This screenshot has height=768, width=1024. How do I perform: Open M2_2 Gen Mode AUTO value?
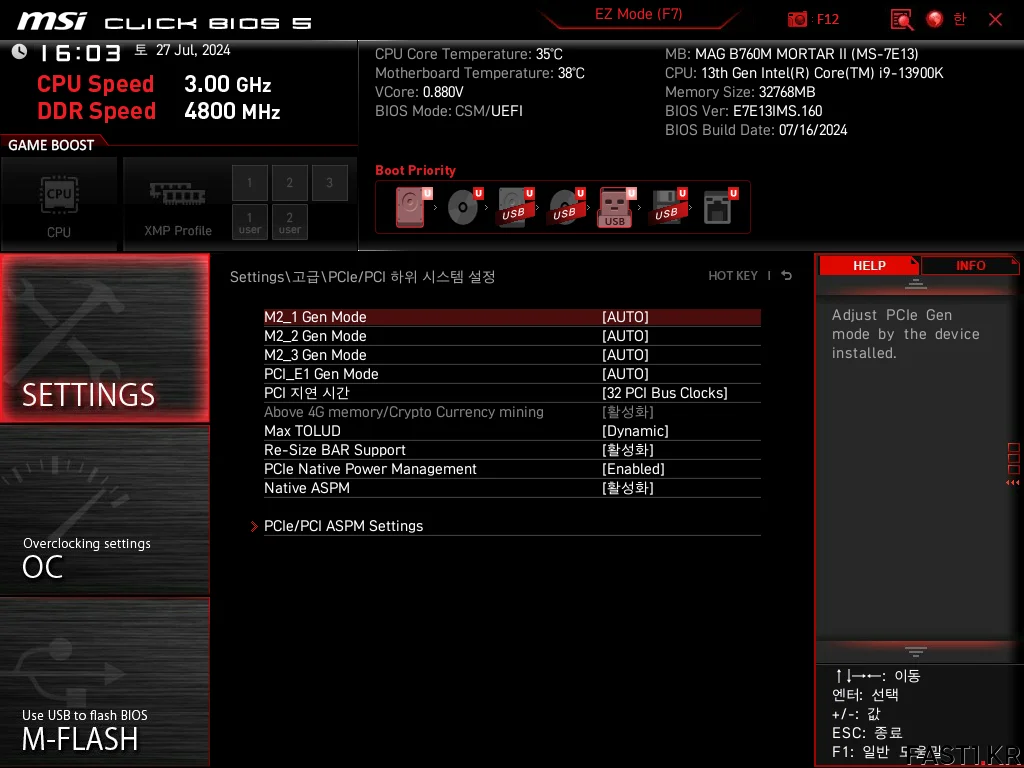click(x=625, y=336)
